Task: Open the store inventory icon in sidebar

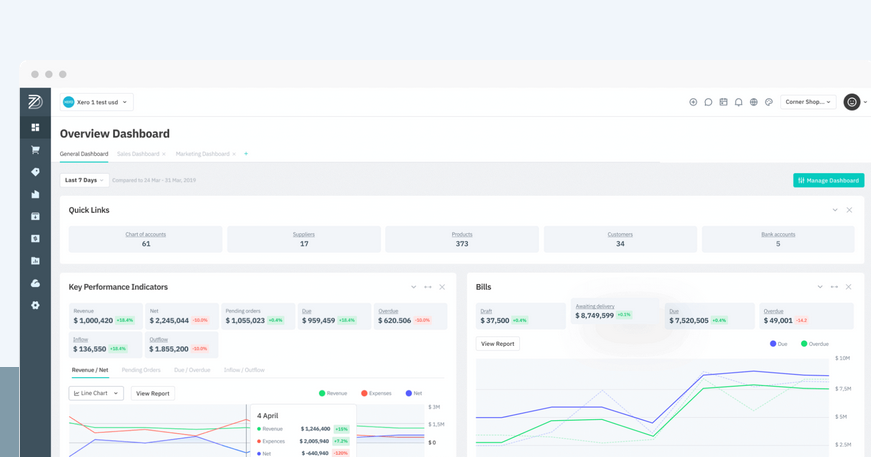Action: [x=35, y=217]
